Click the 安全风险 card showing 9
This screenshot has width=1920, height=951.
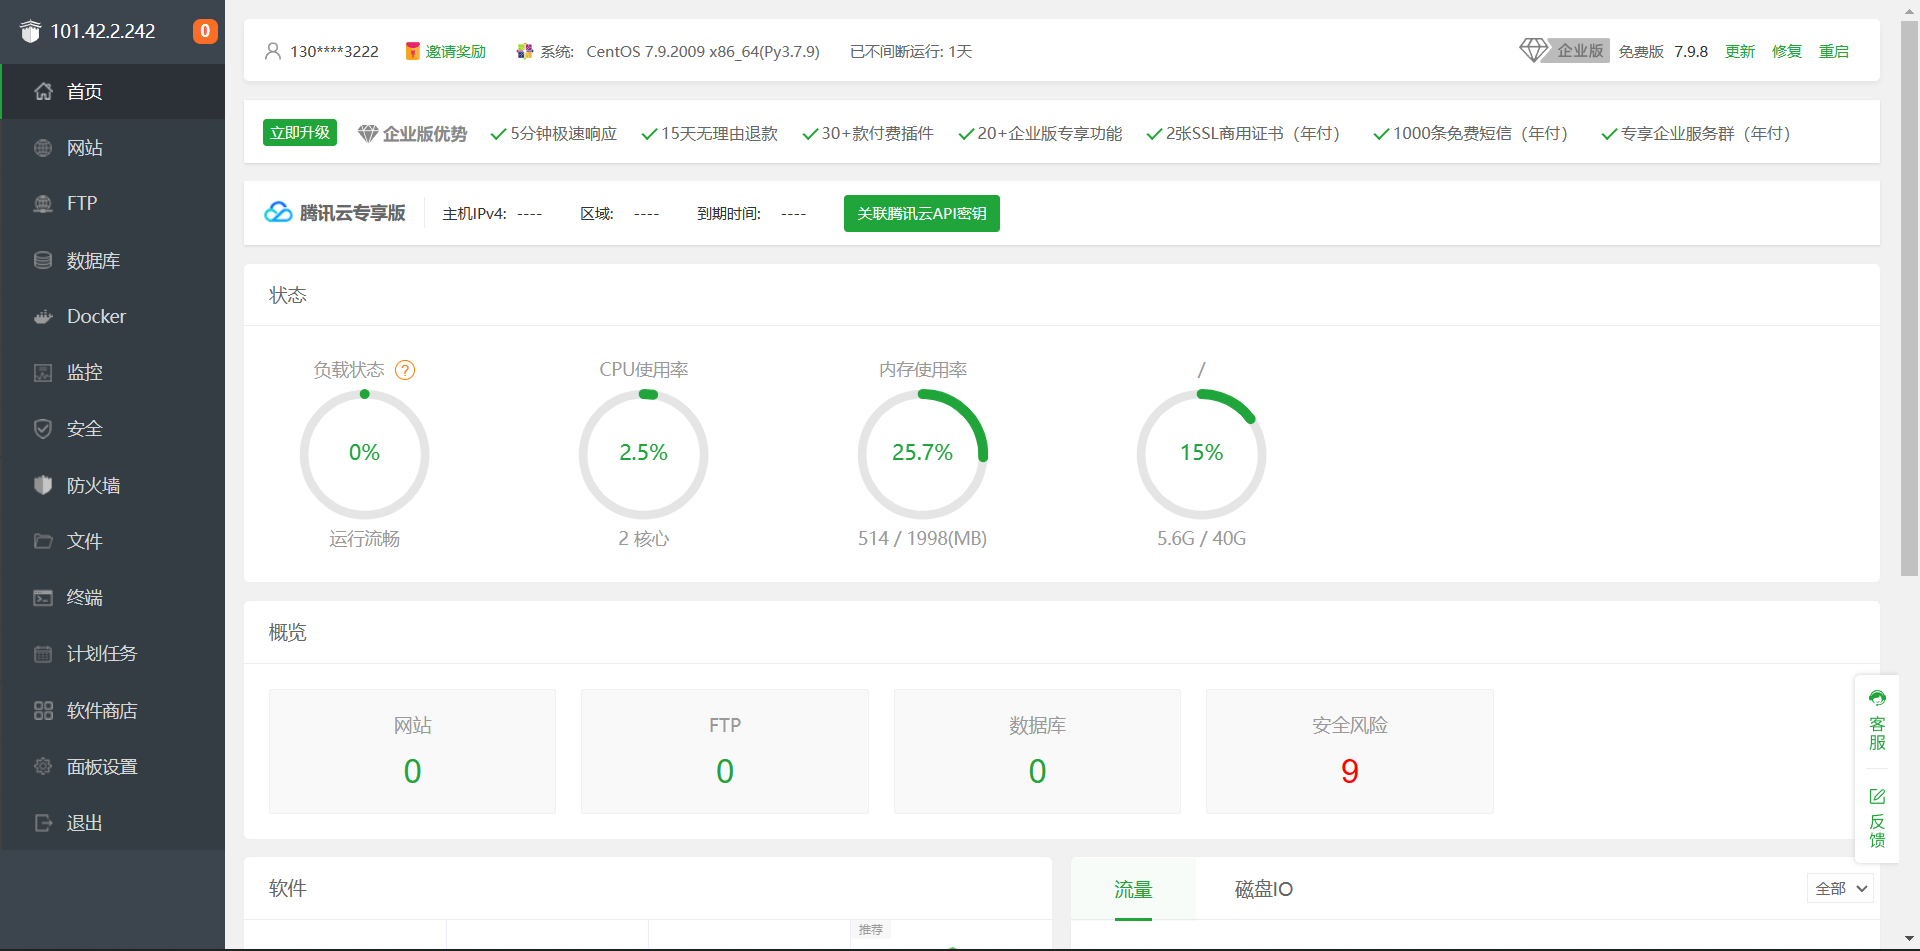point(1350,751)
